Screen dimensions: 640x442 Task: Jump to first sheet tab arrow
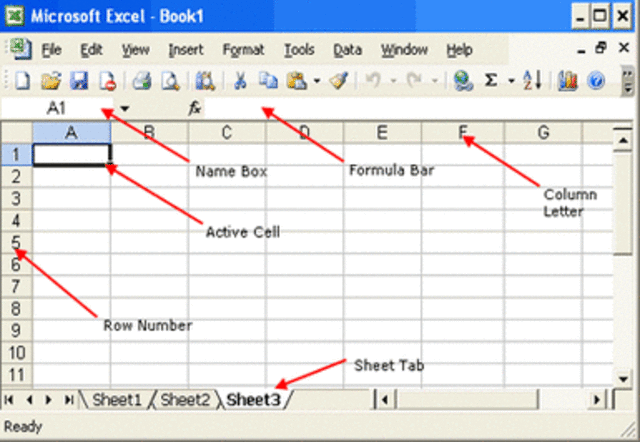[x=9, y=400]
